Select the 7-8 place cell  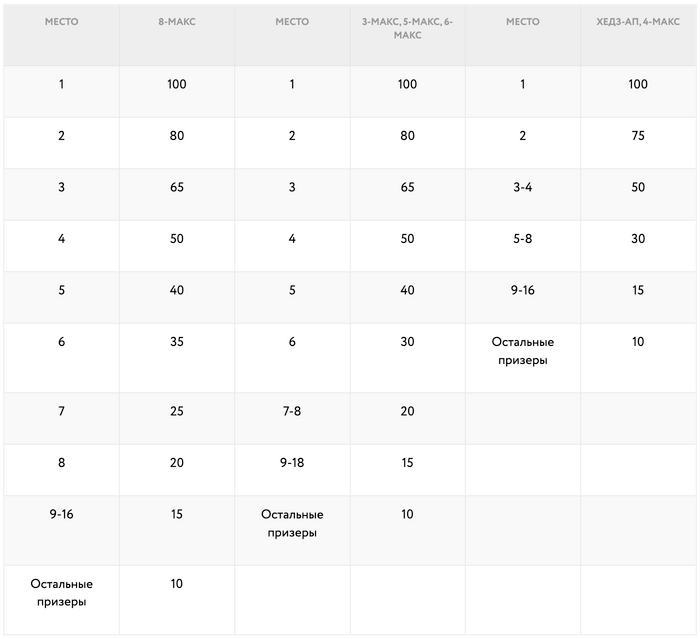[x=292, y=411]
